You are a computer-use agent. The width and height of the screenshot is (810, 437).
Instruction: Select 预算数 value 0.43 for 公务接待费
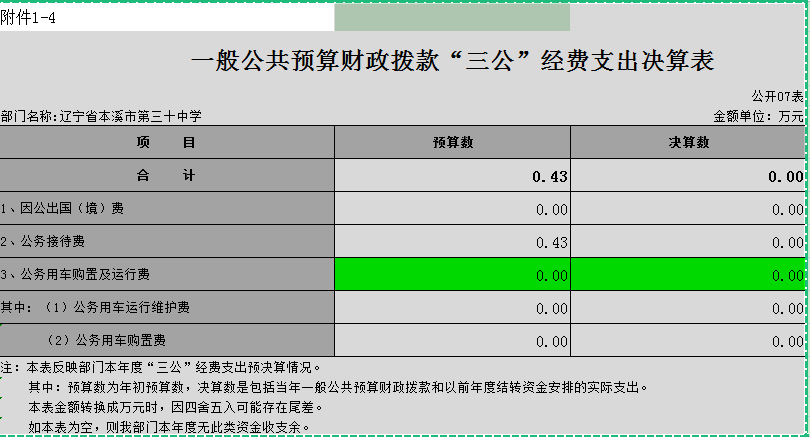453,241
